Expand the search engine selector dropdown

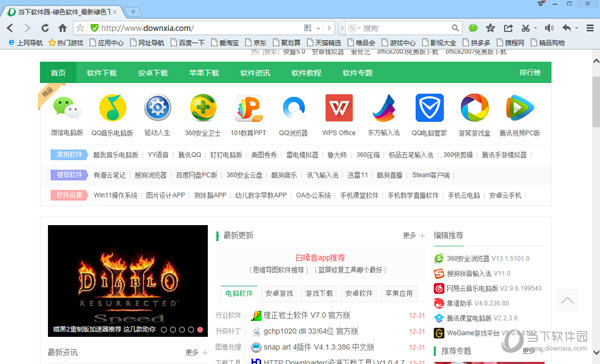(359, 28)
